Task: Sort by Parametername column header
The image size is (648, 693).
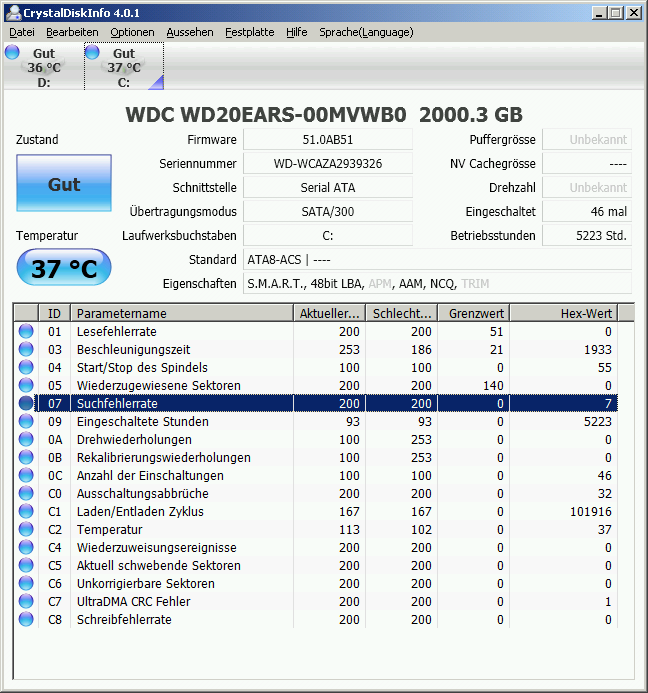Action: [182, 313]
